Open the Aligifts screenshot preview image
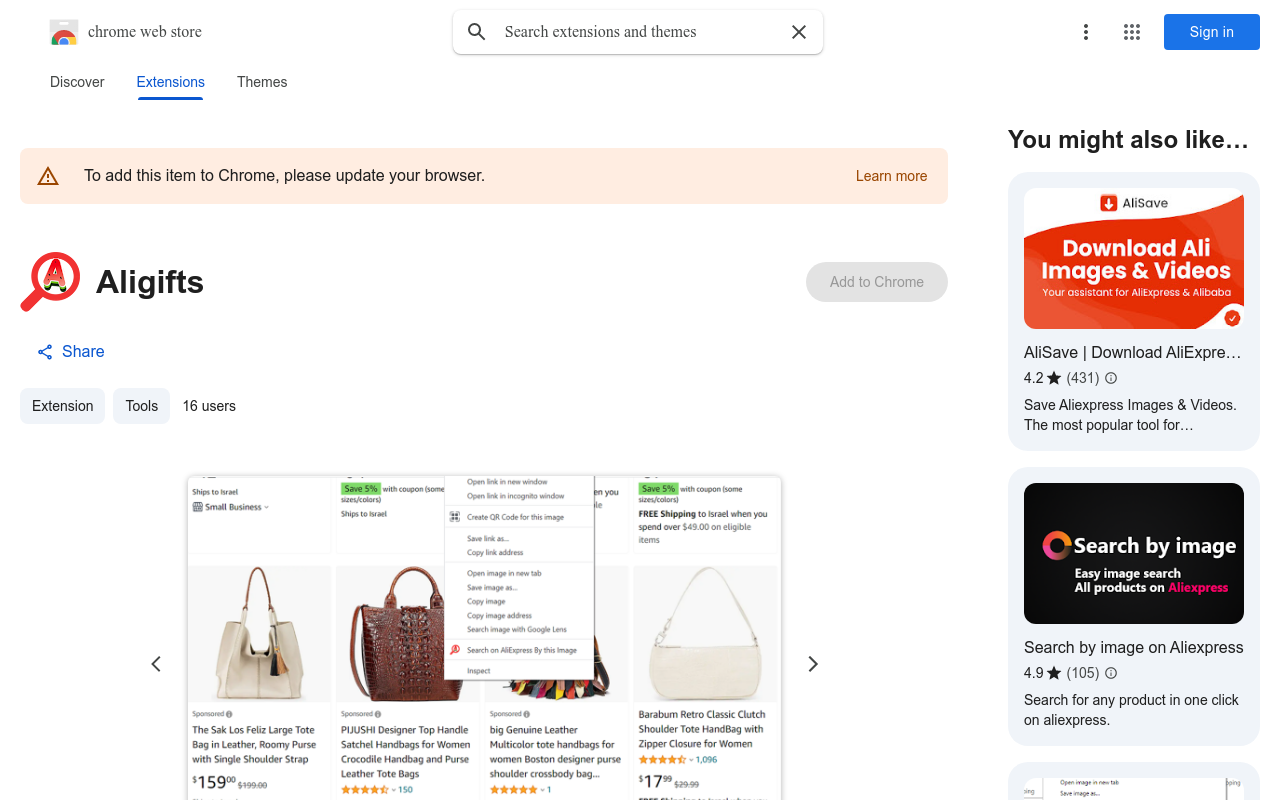 point(484,638)
